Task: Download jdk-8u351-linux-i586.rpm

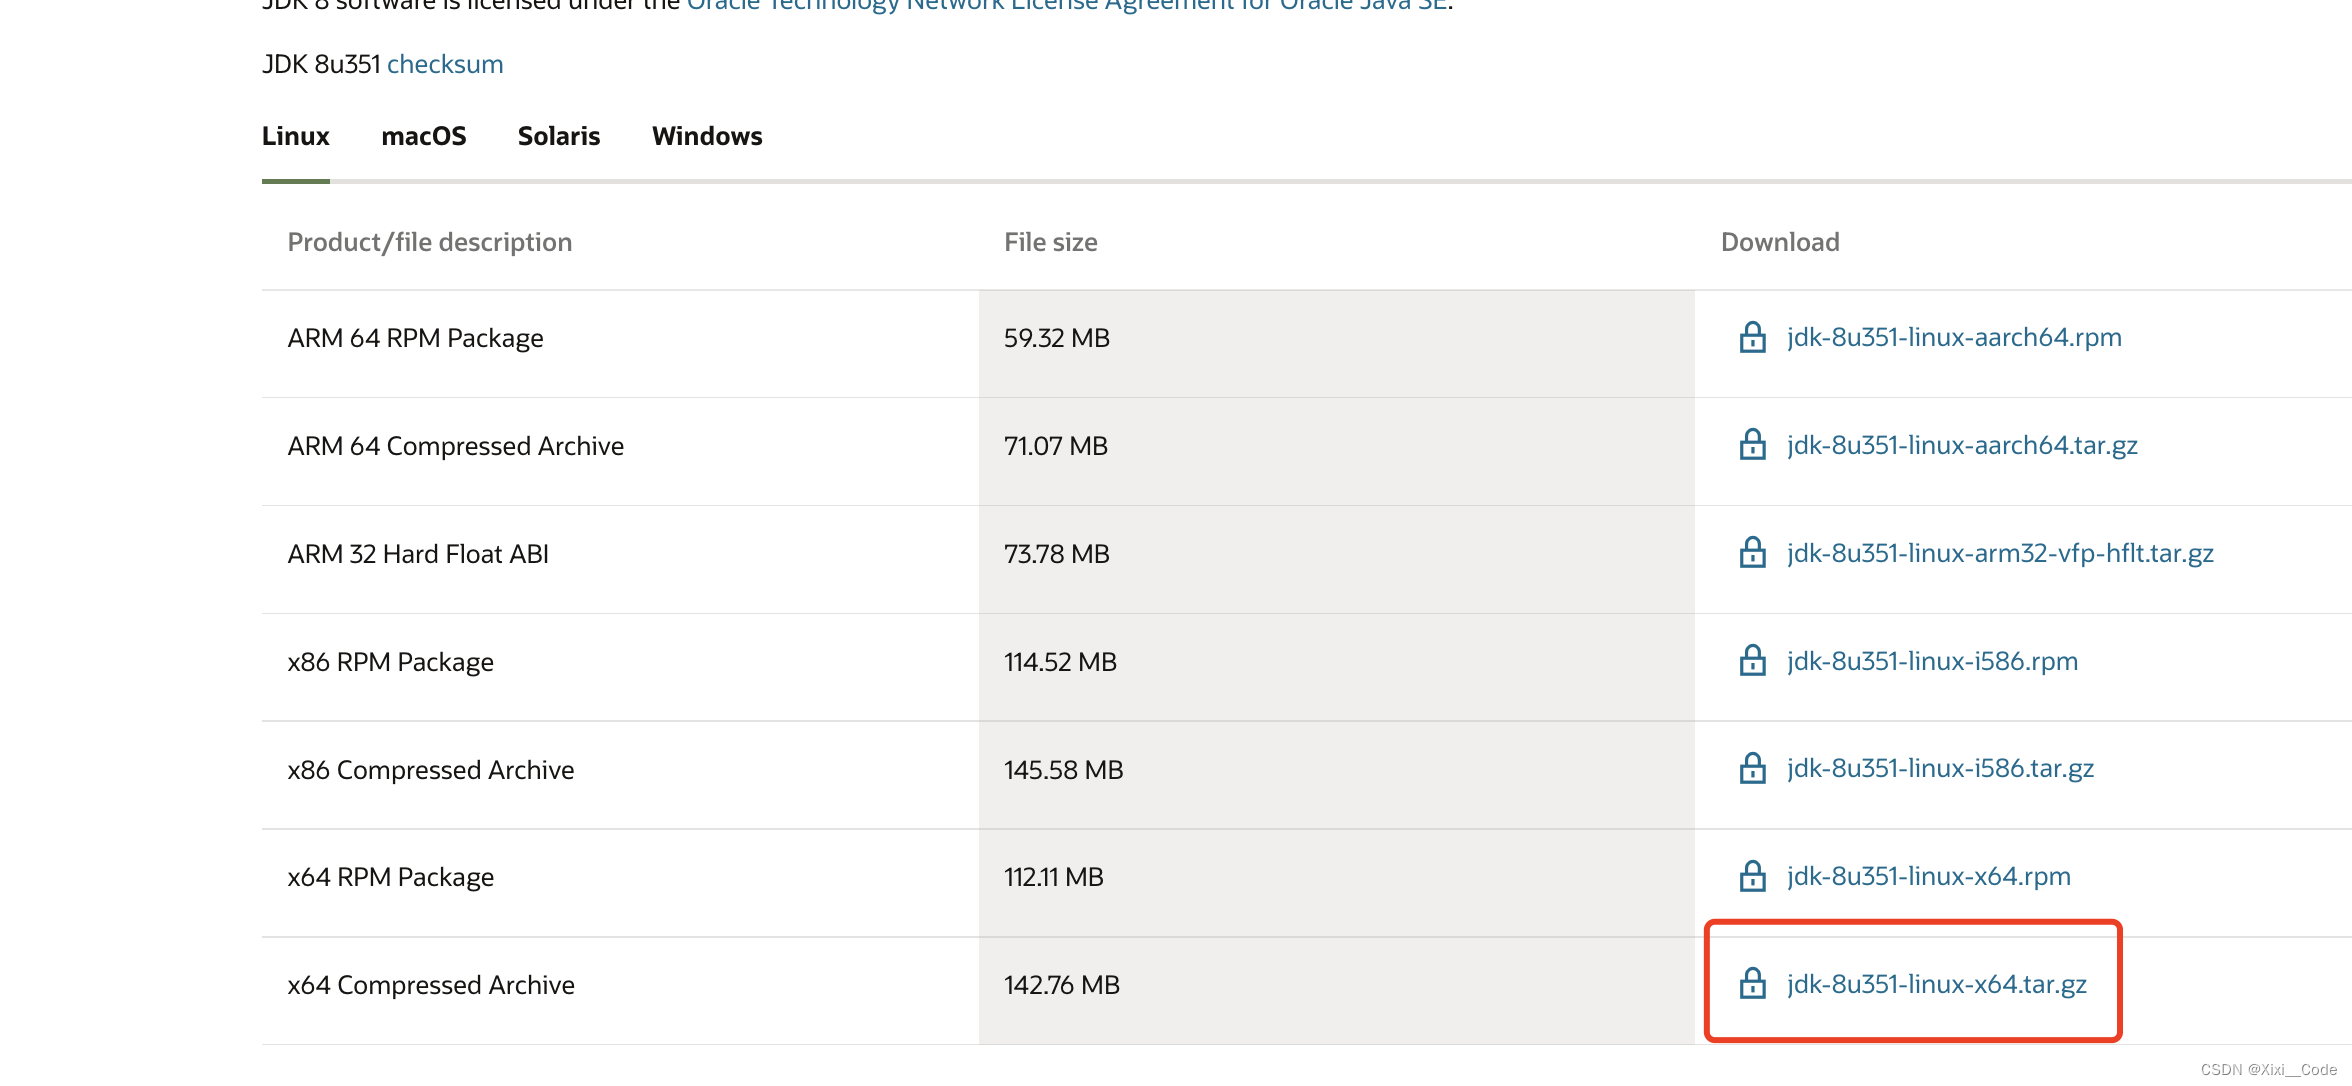Action: pyautogui.click(x=1932, y=661)
